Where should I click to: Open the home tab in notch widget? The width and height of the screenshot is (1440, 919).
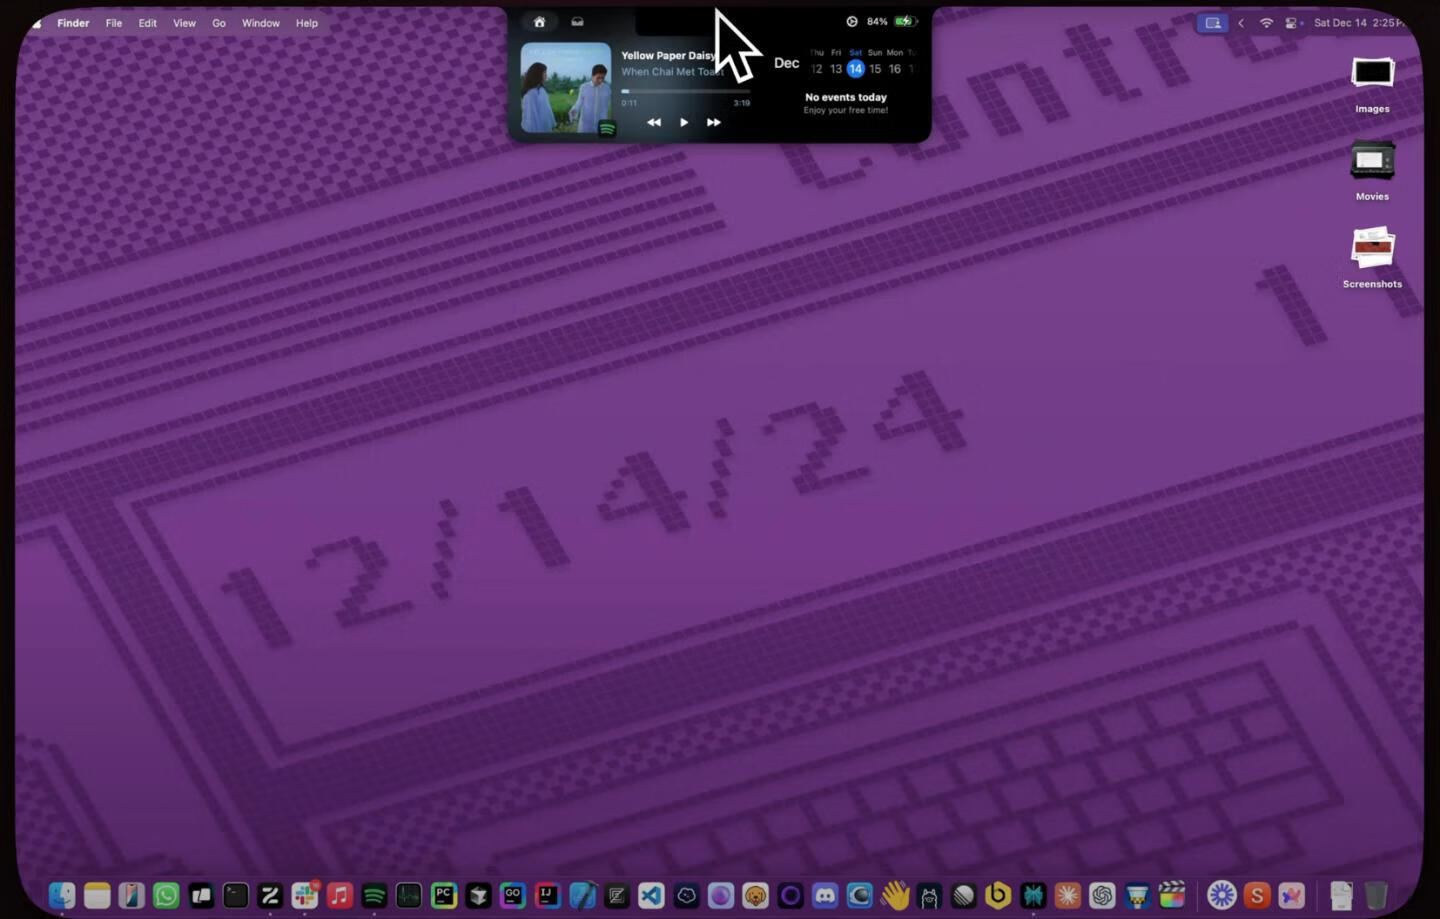tap(539, 22)
